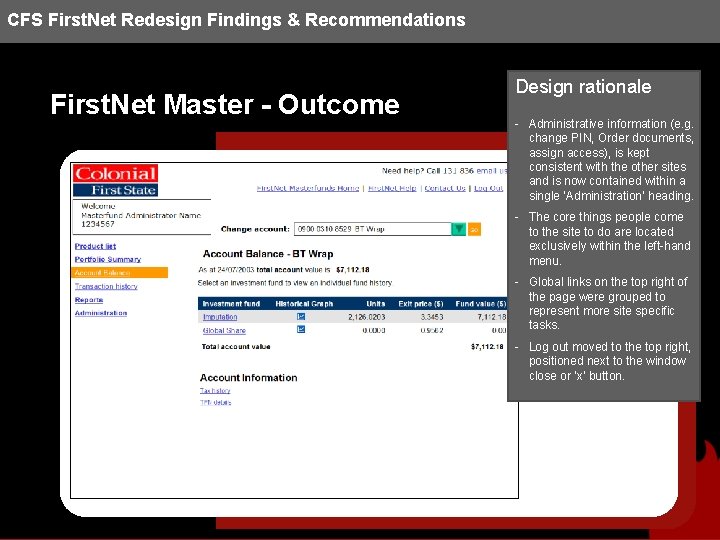The width and height of the screenshot is (720, 540).
Task: Click the Units column header
Action: [376, 304]
